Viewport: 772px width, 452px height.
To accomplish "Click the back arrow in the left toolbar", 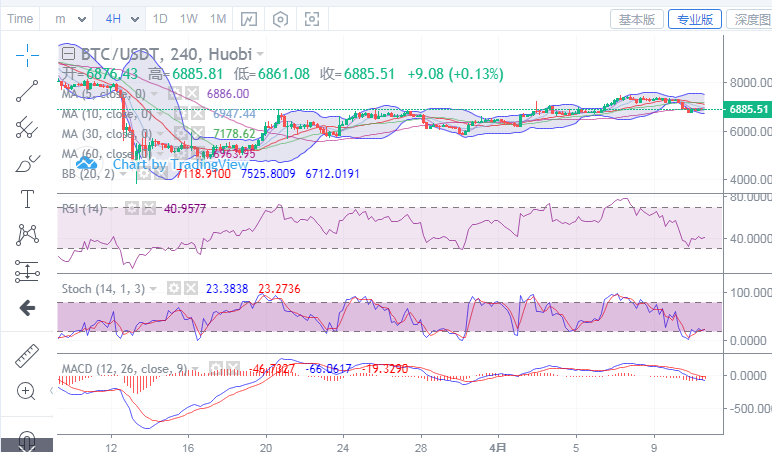I will point(27,308).
